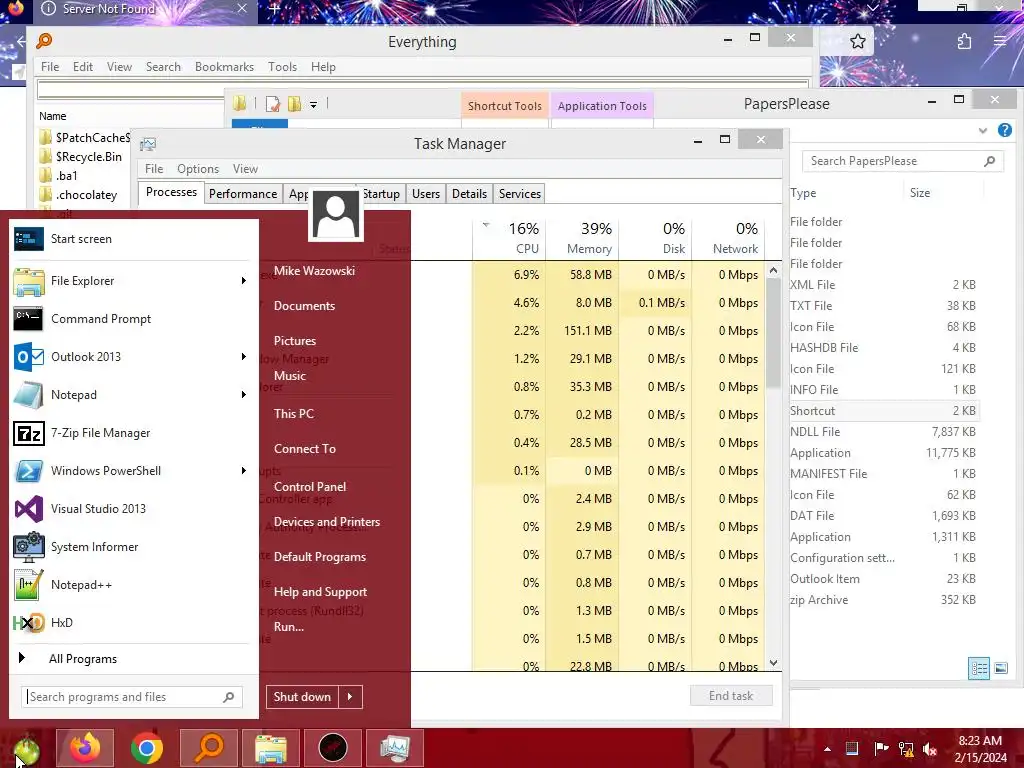Viewport: 1024px width, 768px height.
Task: Open Firefox extensions icon
Action: [965, 42]
